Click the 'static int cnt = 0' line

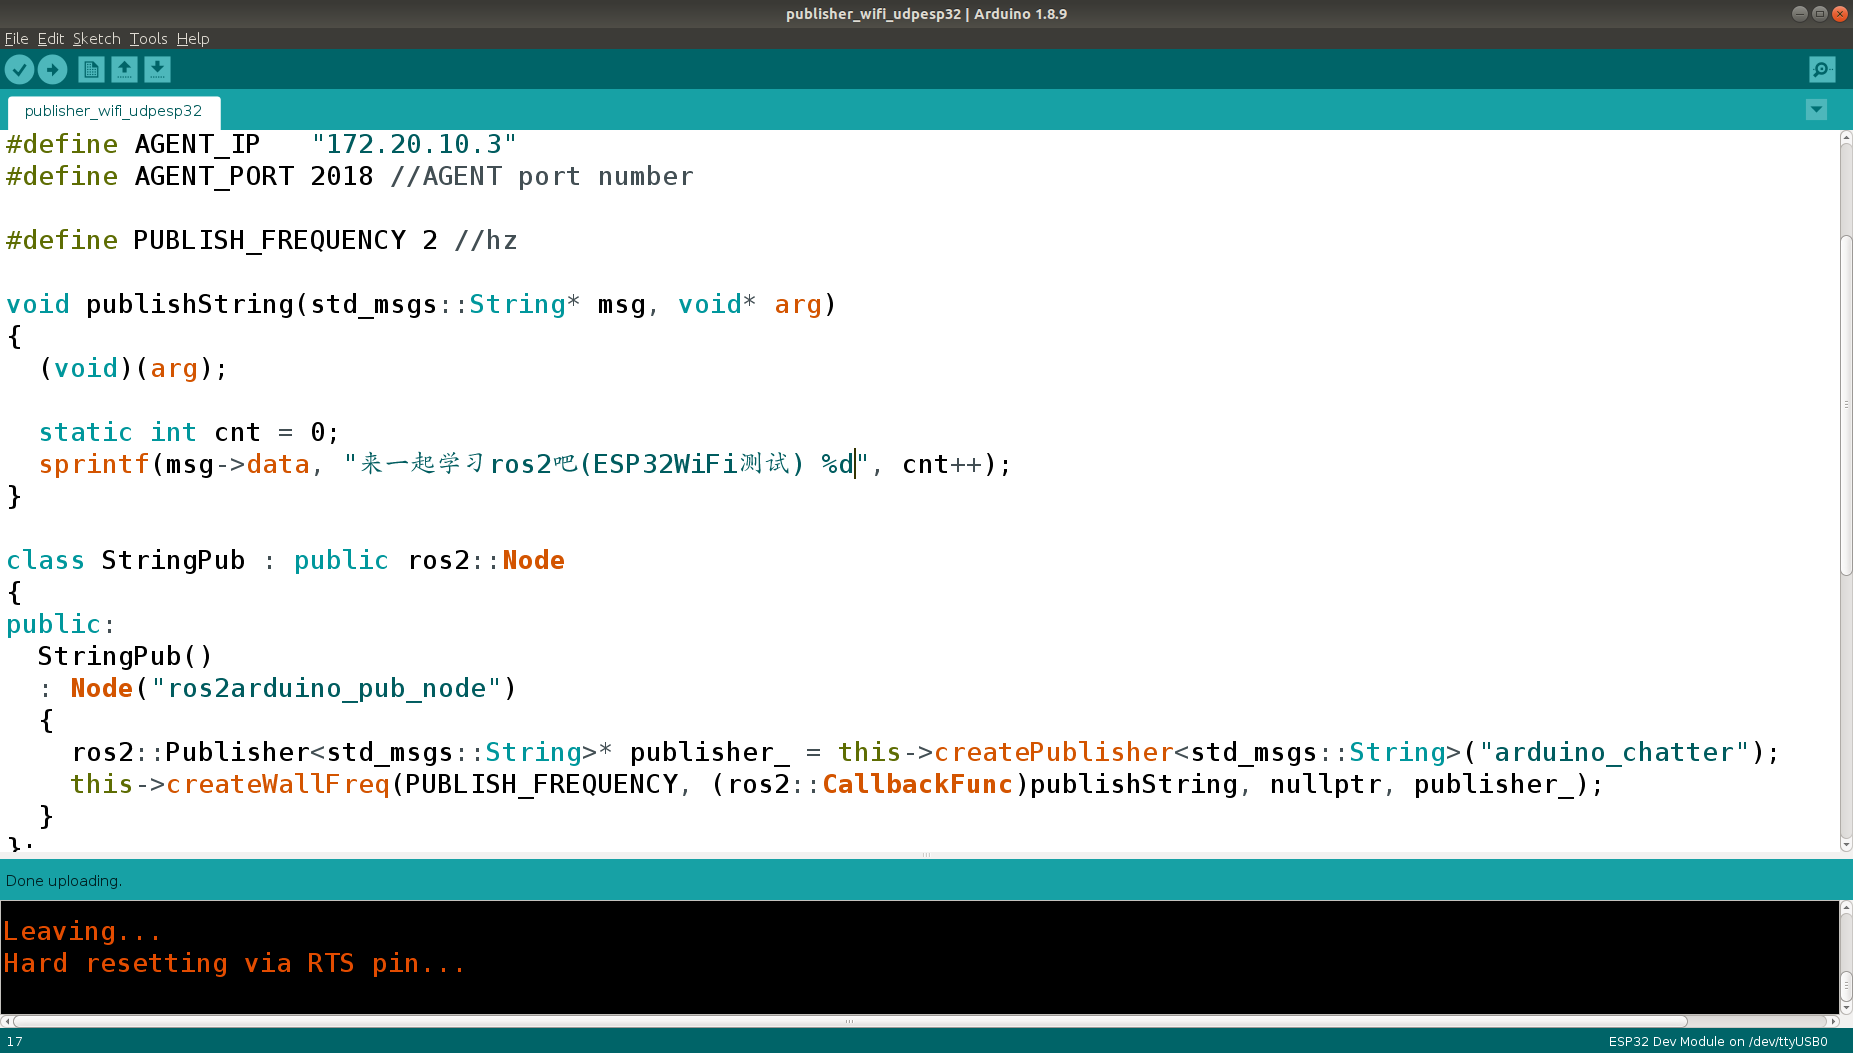coord(189,433)
